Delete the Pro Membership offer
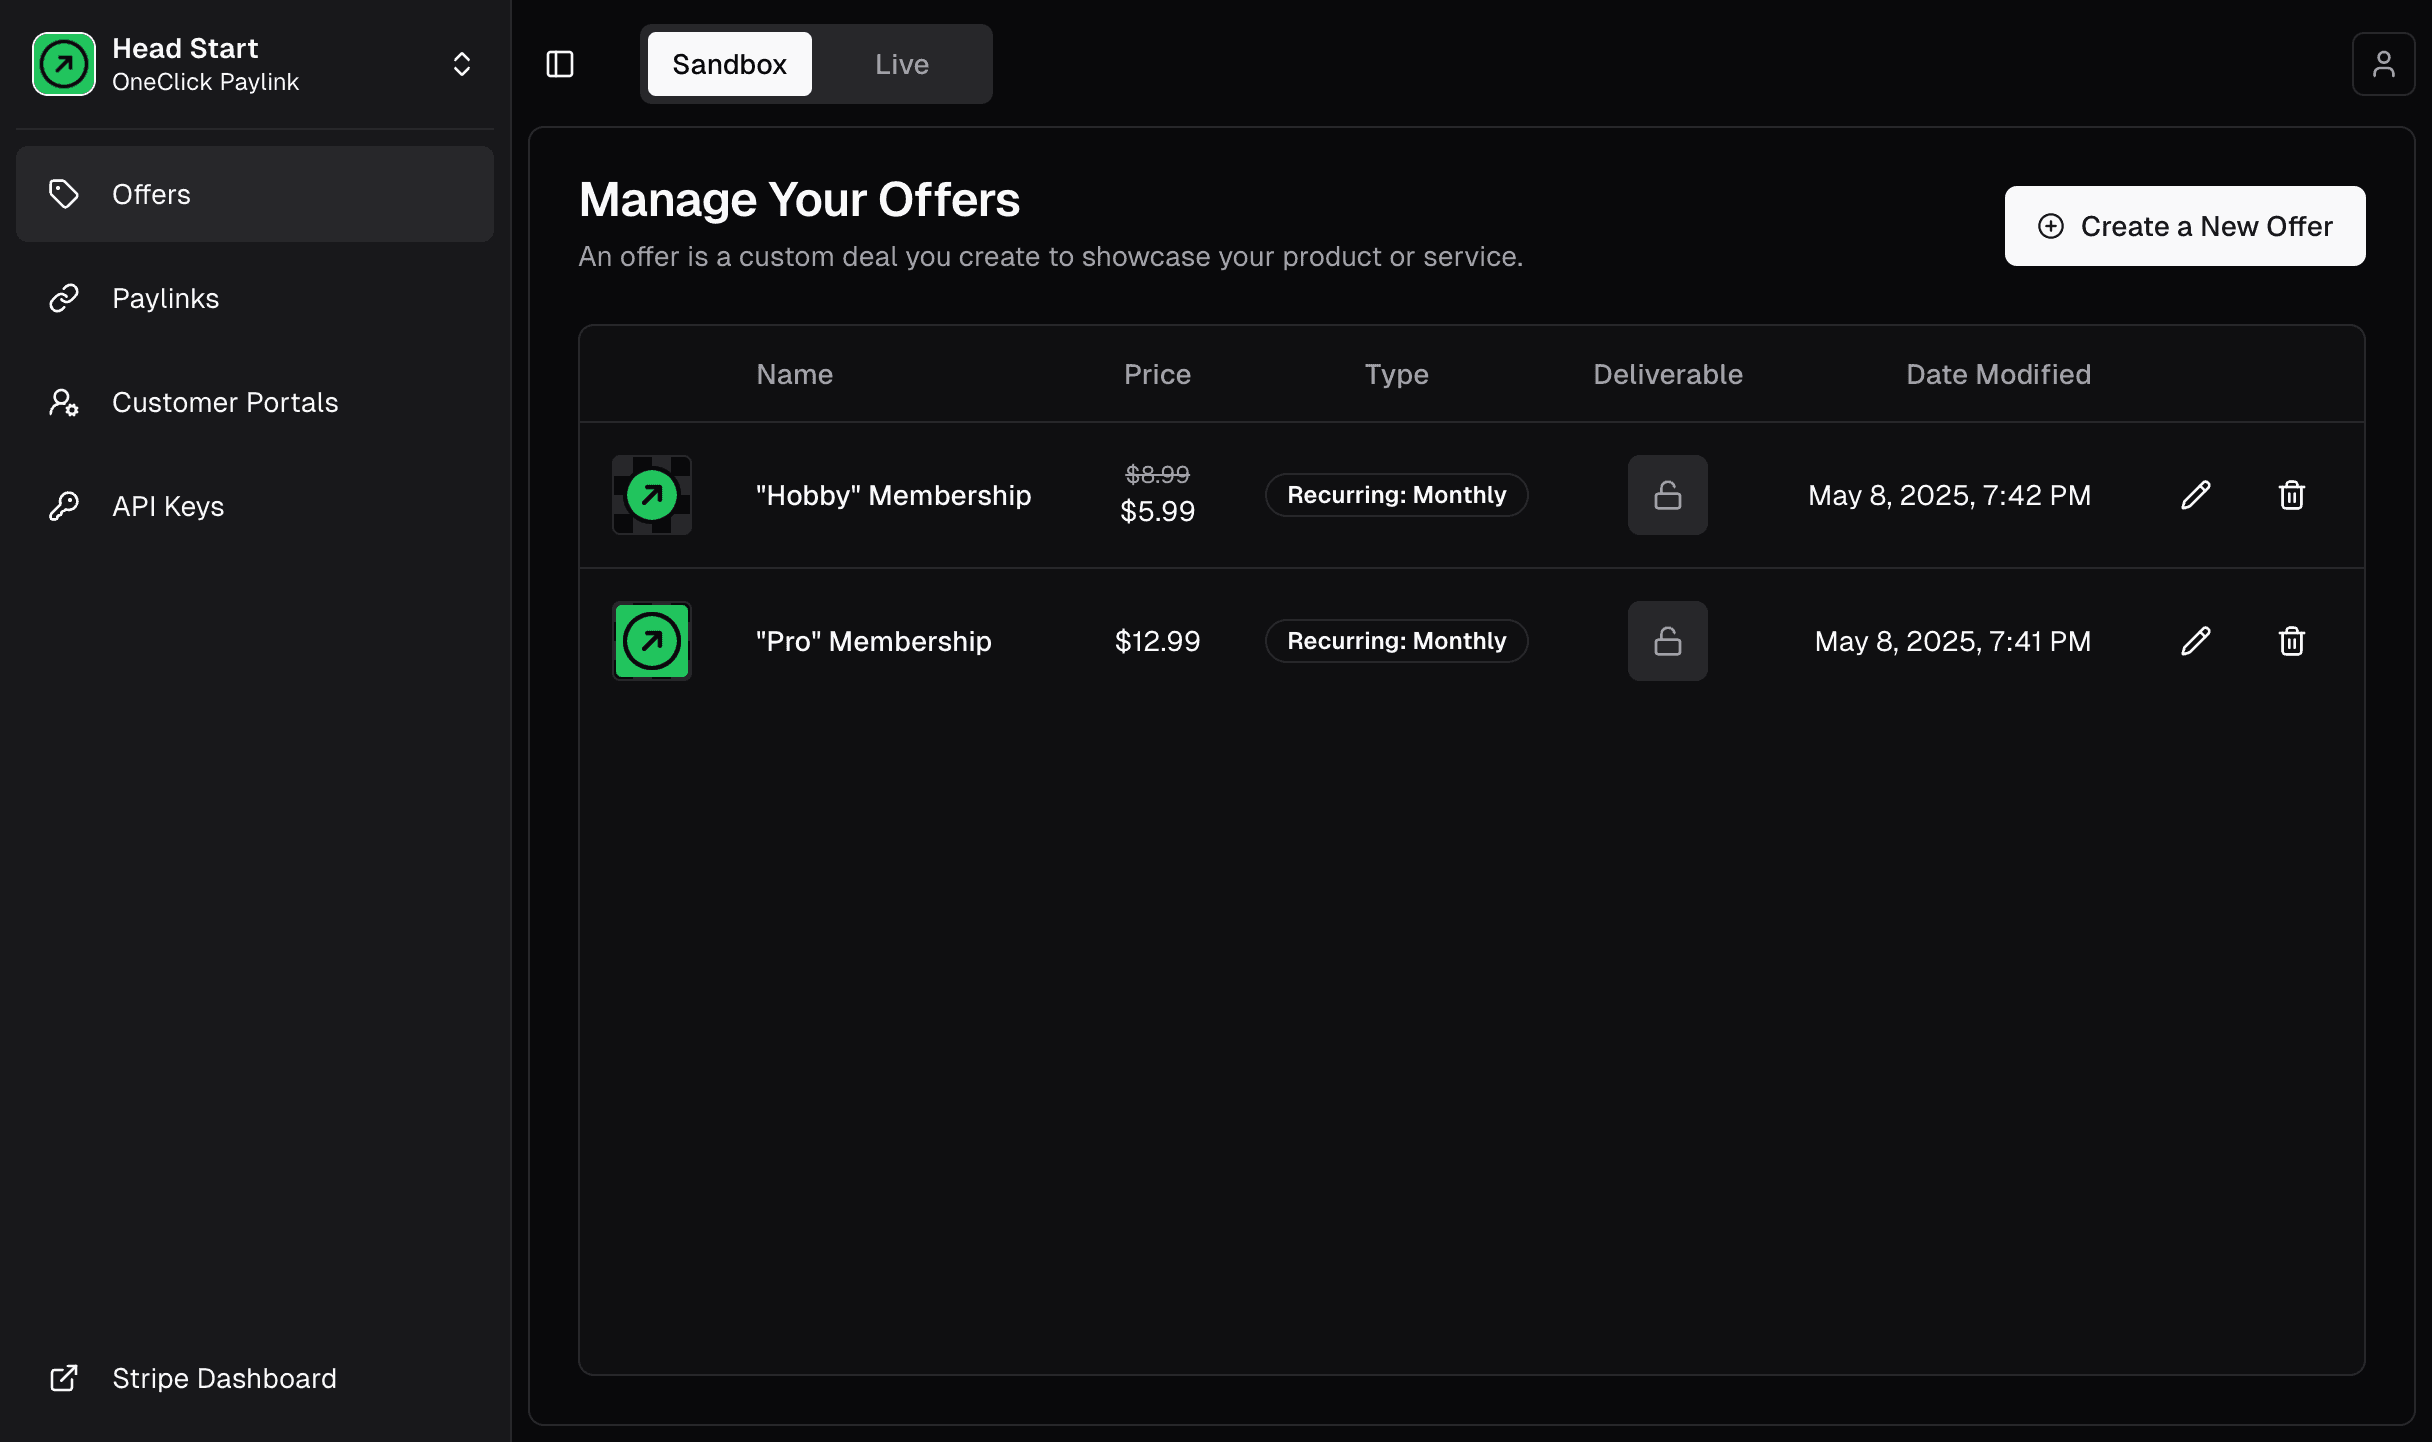 pos(2292,641)
